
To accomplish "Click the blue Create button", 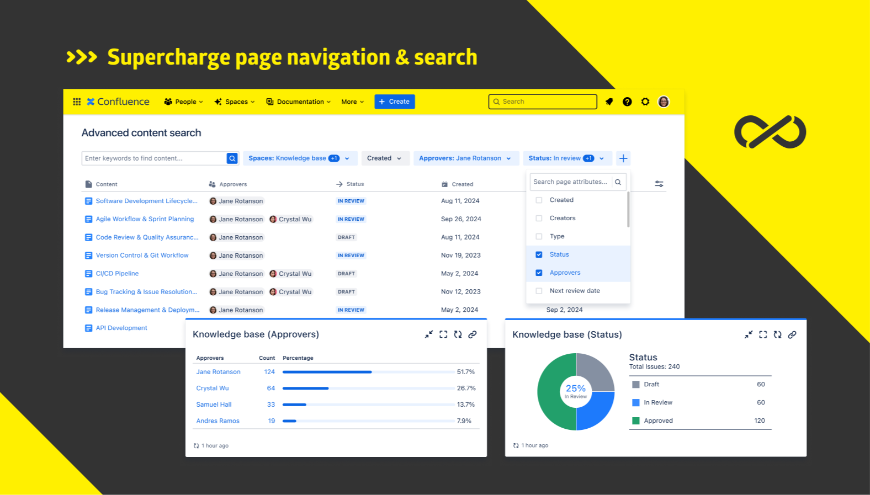I will click(x=394, y=102).
